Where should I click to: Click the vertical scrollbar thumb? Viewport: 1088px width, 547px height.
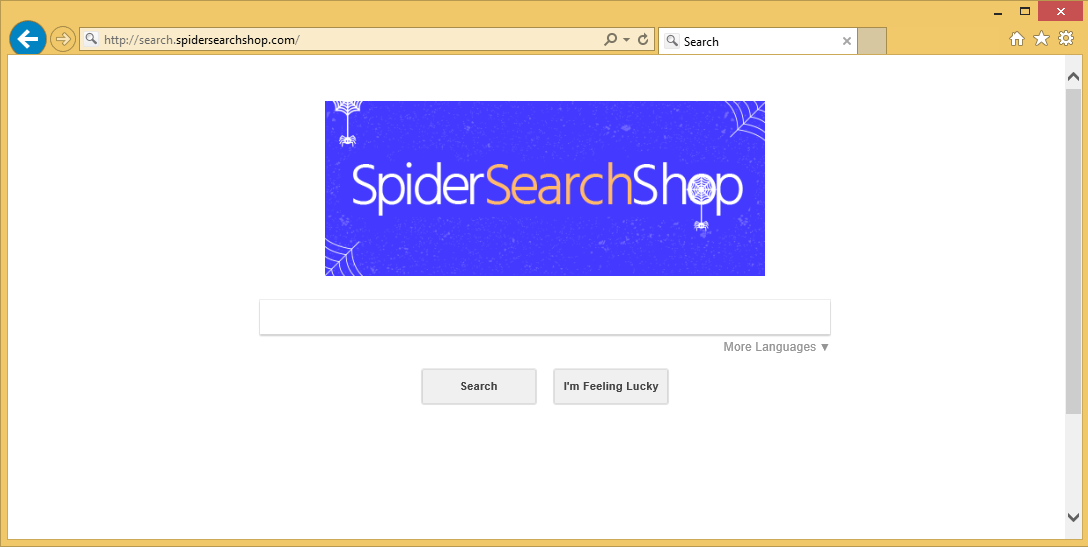pos(1073,251)
